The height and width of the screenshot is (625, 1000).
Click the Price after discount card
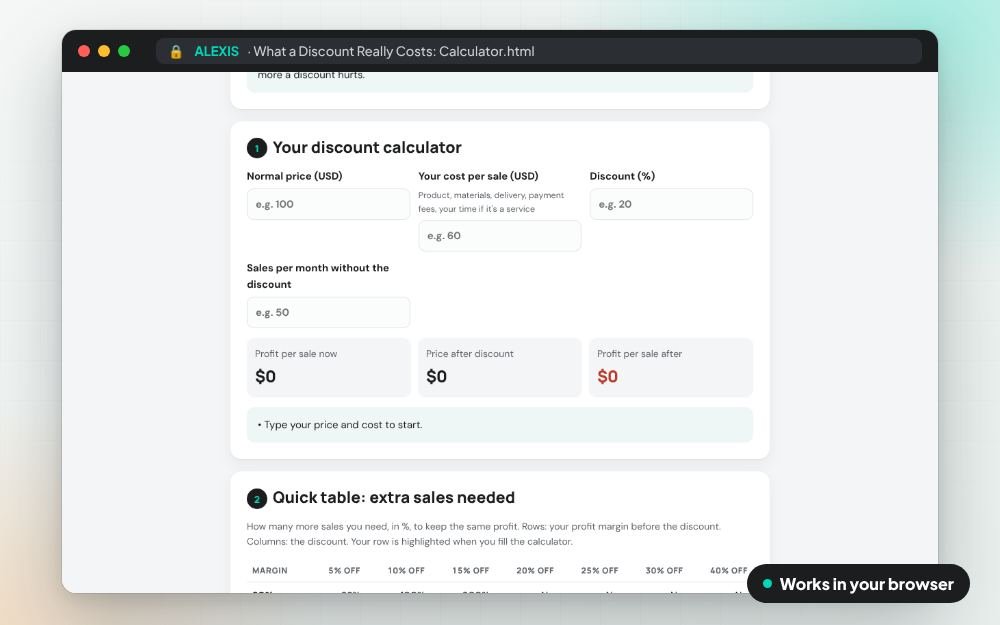click(x=499, y=367)
